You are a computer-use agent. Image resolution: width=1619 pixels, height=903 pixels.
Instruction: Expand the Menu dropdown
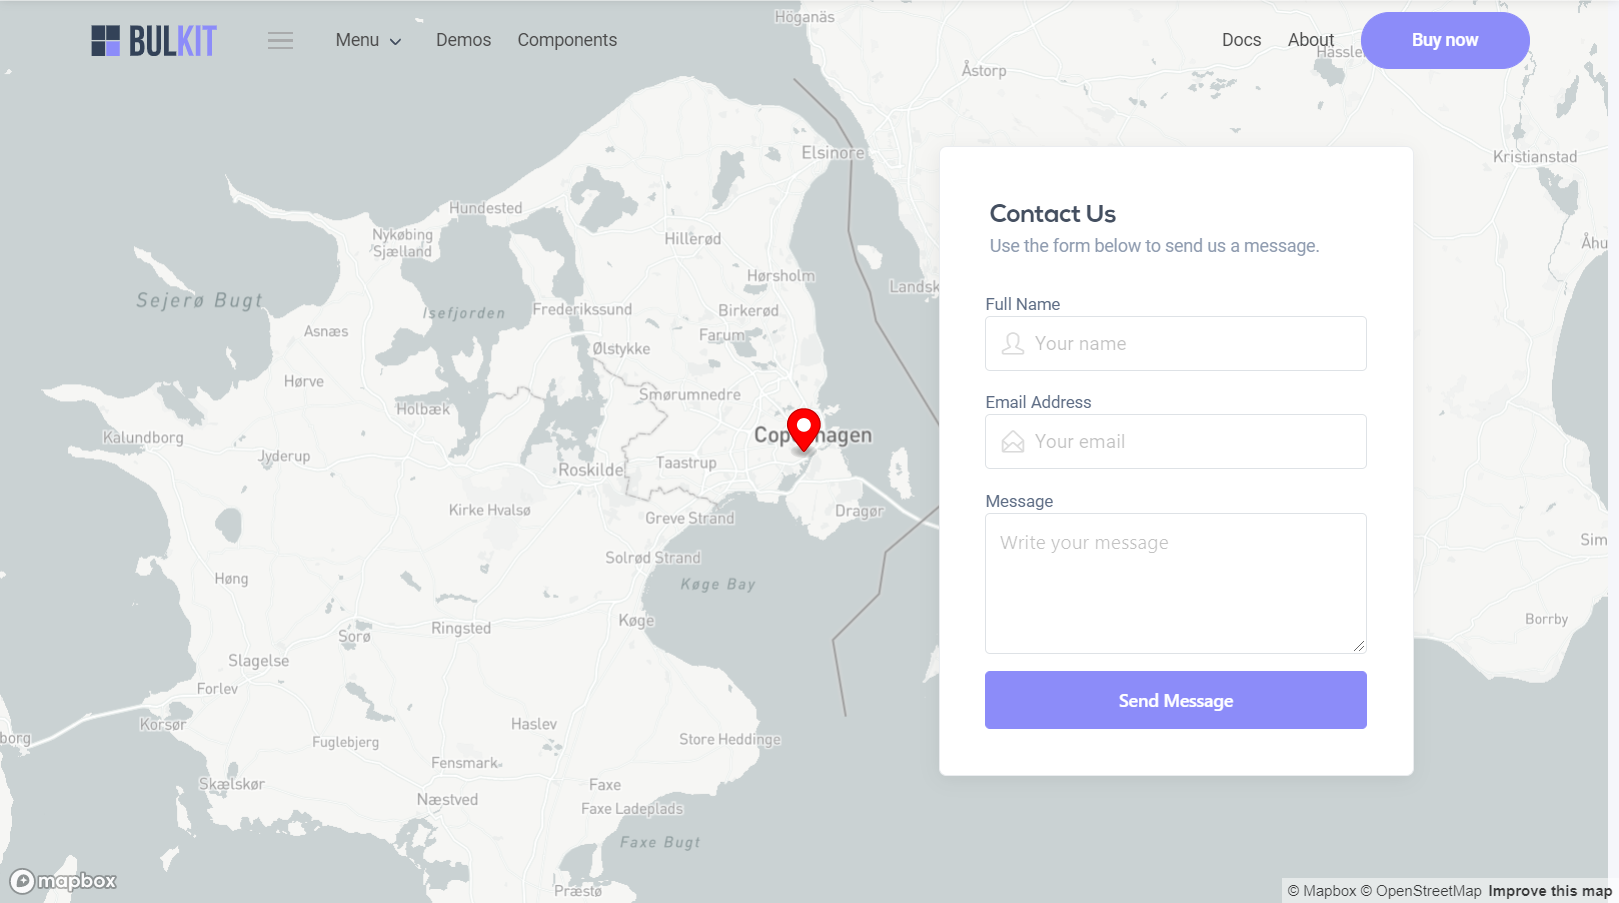pyautogui.click(x=358, y=40)
